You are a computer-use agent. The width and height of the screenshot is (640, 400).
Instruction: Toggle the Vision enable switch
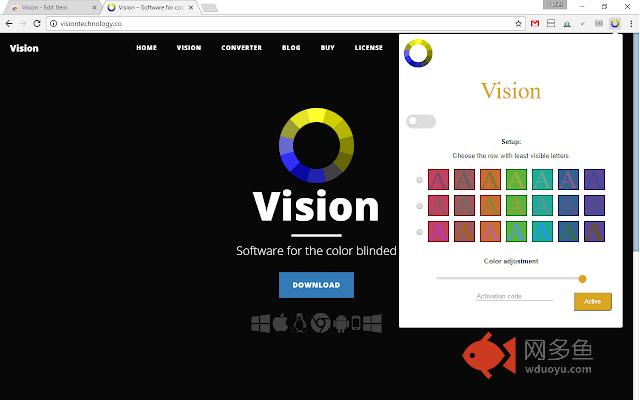(421, 121)
